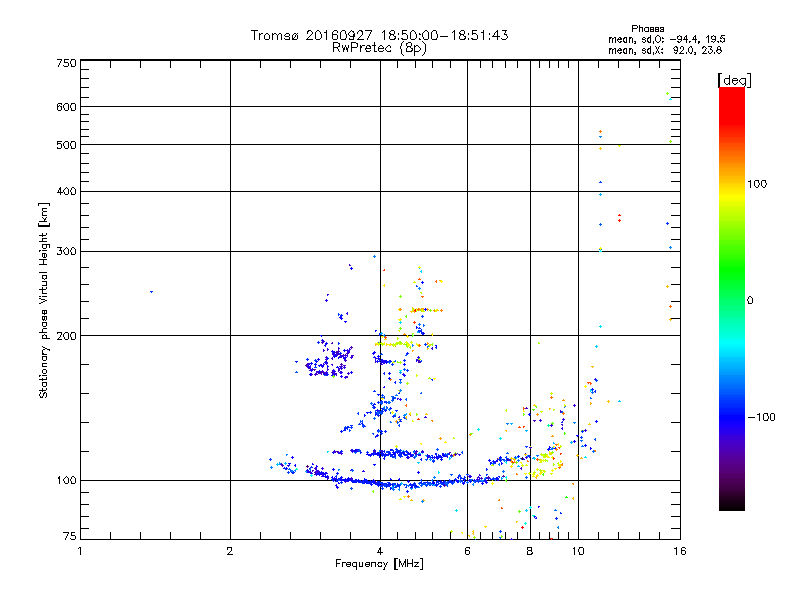800x600 pixels.
Task: Click the x-axis label '10'
Action: (578, 551)
